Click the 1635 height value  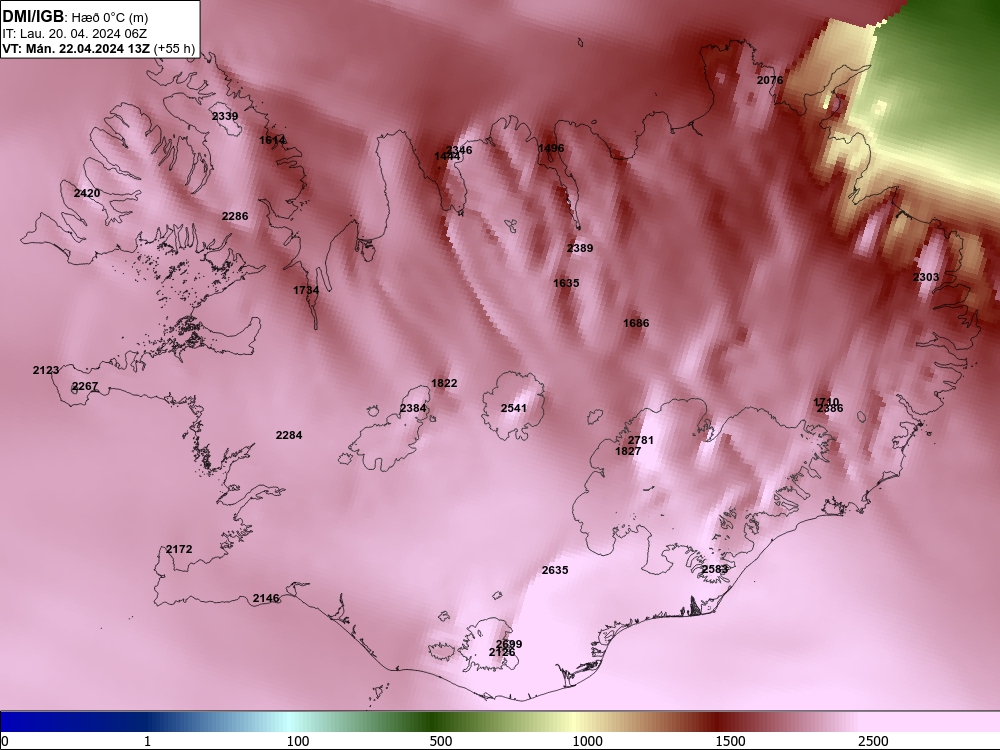point(566,283)
